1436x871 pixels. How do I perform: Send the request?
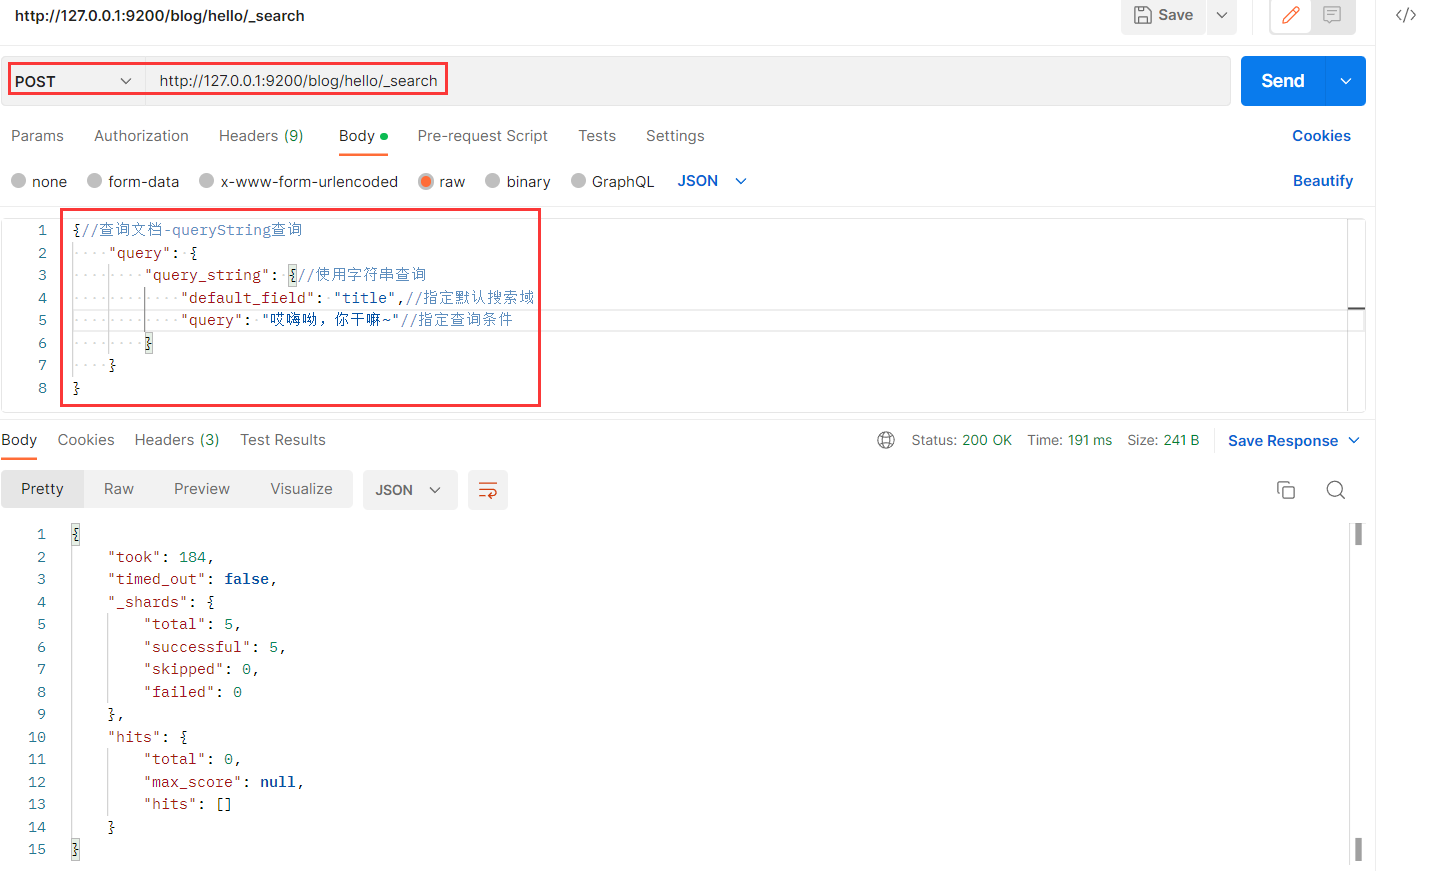point(1282,81)
